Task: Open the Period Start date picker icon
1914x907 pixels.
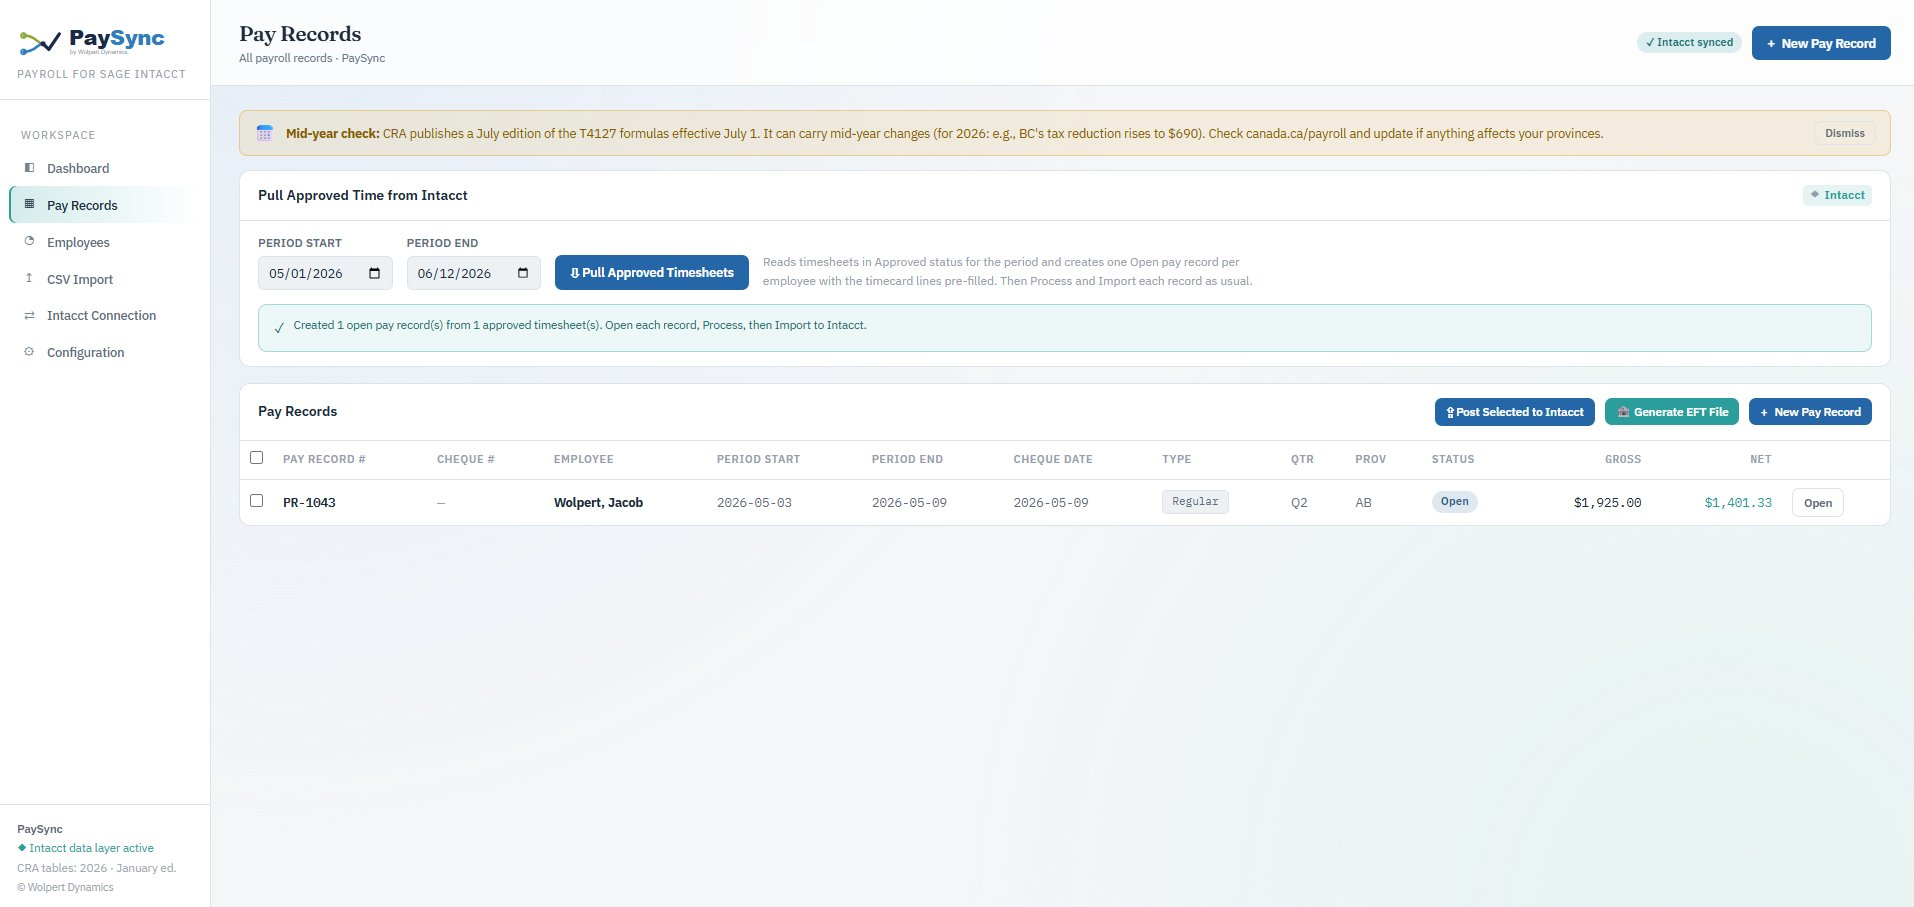Action: pyautogui.click(x=375, y=273)
